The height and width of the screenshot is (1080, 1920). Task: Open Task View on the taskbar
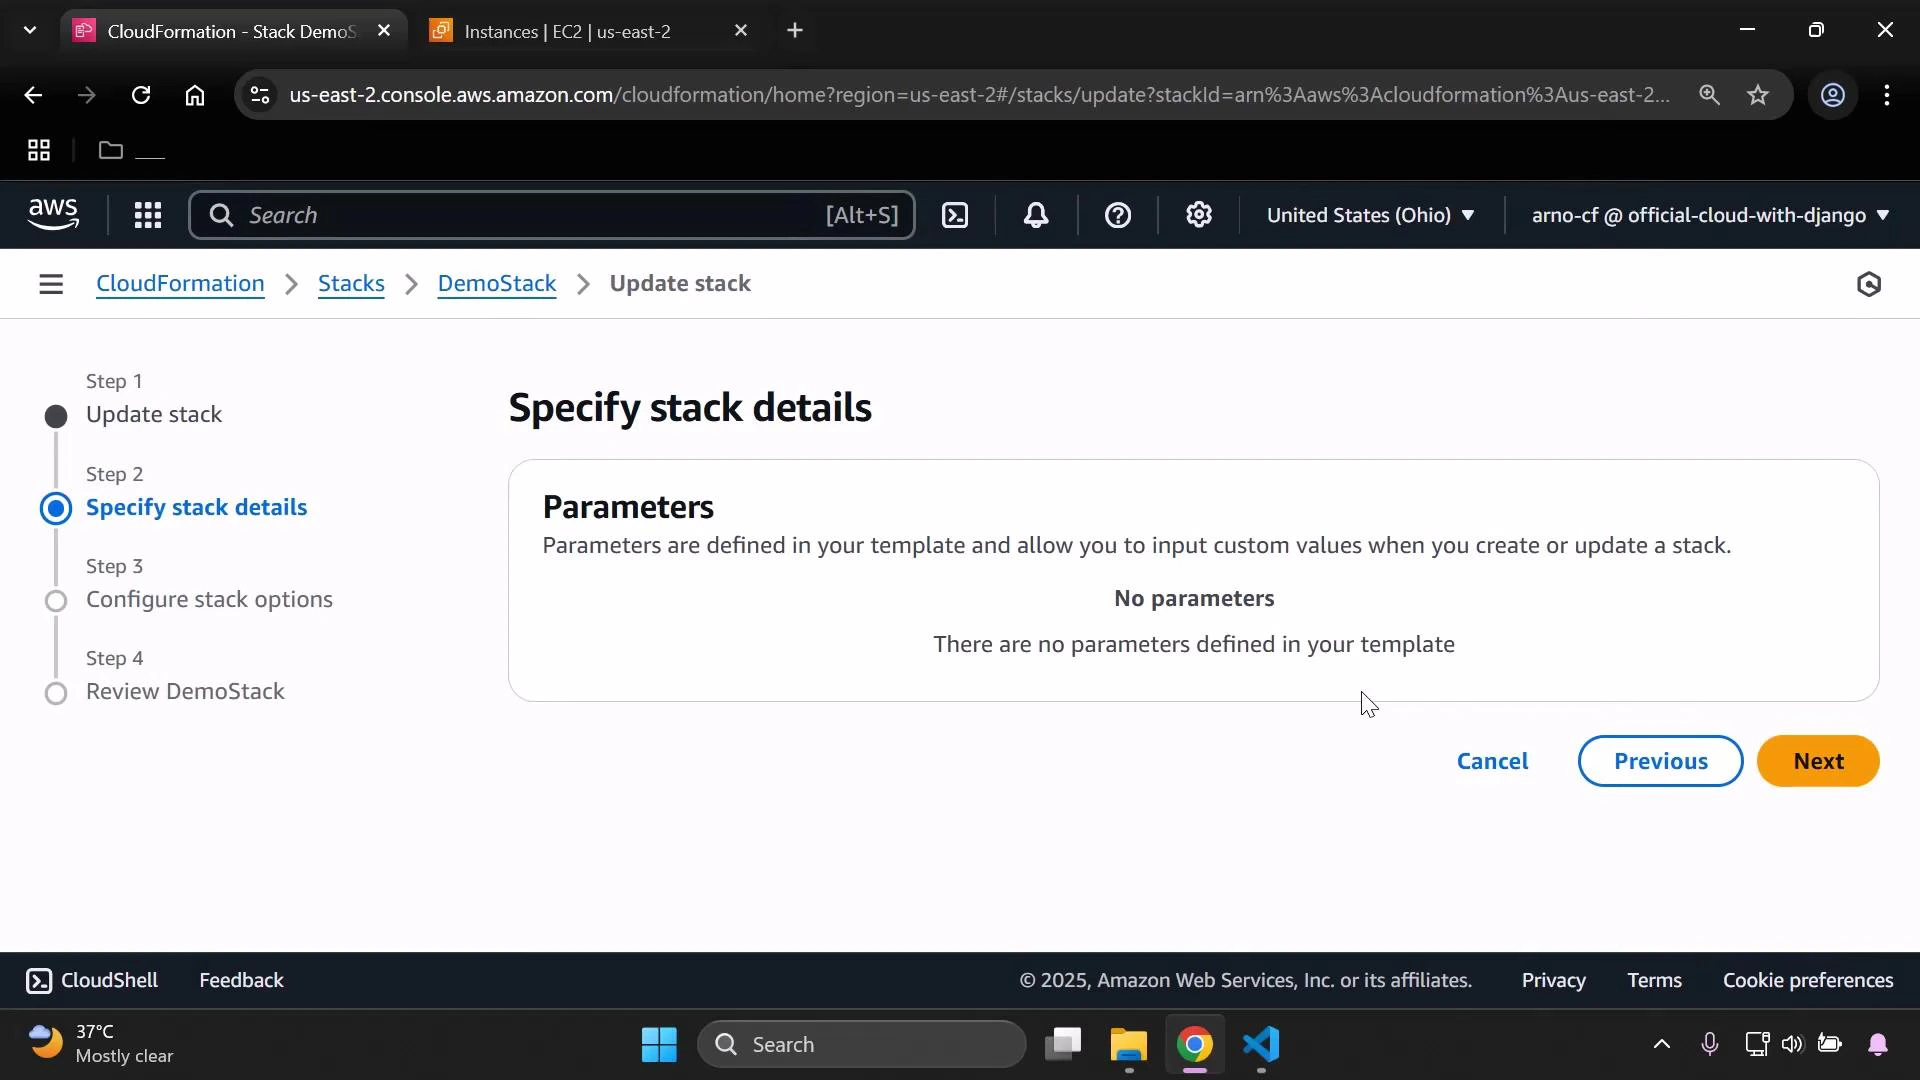pyautogui.click(x=1063, y=1045)
